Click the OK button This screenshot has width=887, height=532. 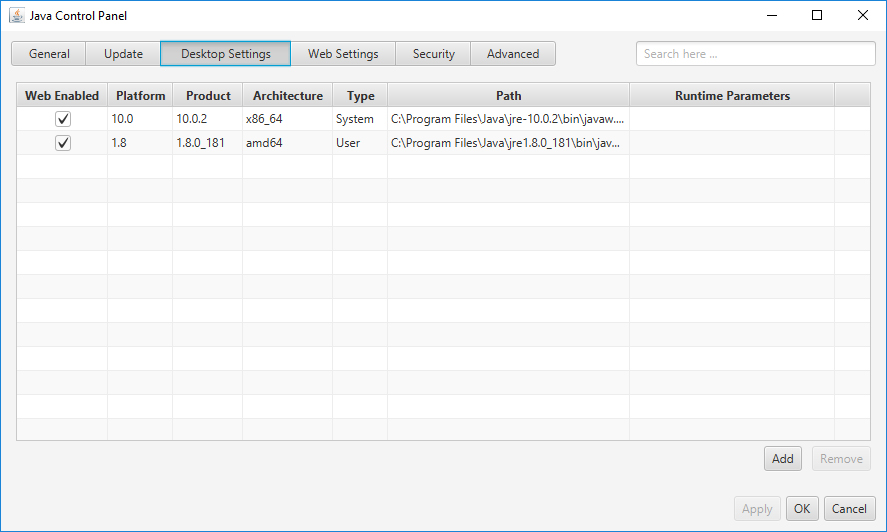tap(801, 509)
